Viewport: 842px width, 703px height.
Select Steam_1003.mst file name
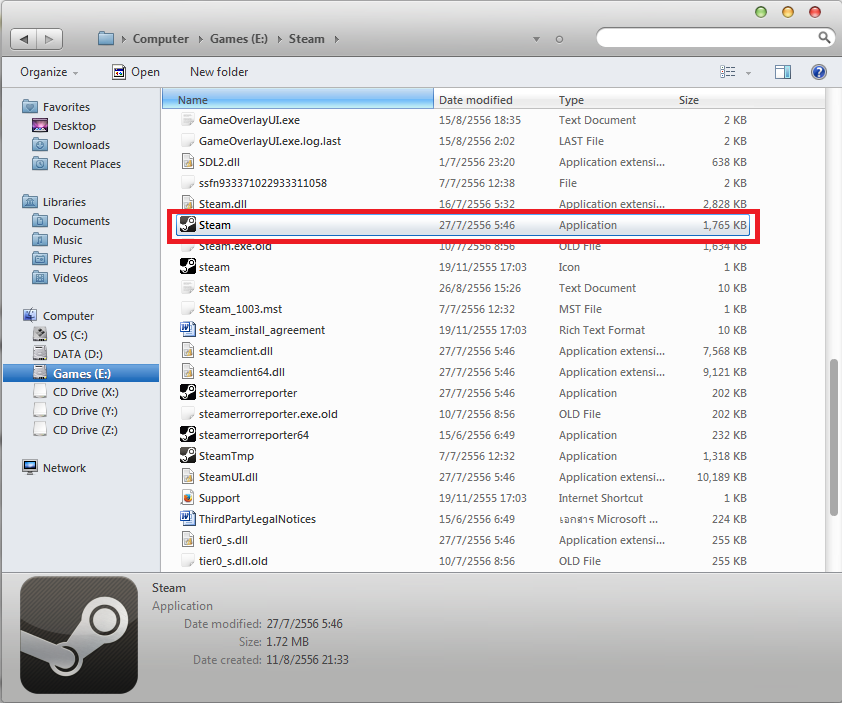point(240,309)
